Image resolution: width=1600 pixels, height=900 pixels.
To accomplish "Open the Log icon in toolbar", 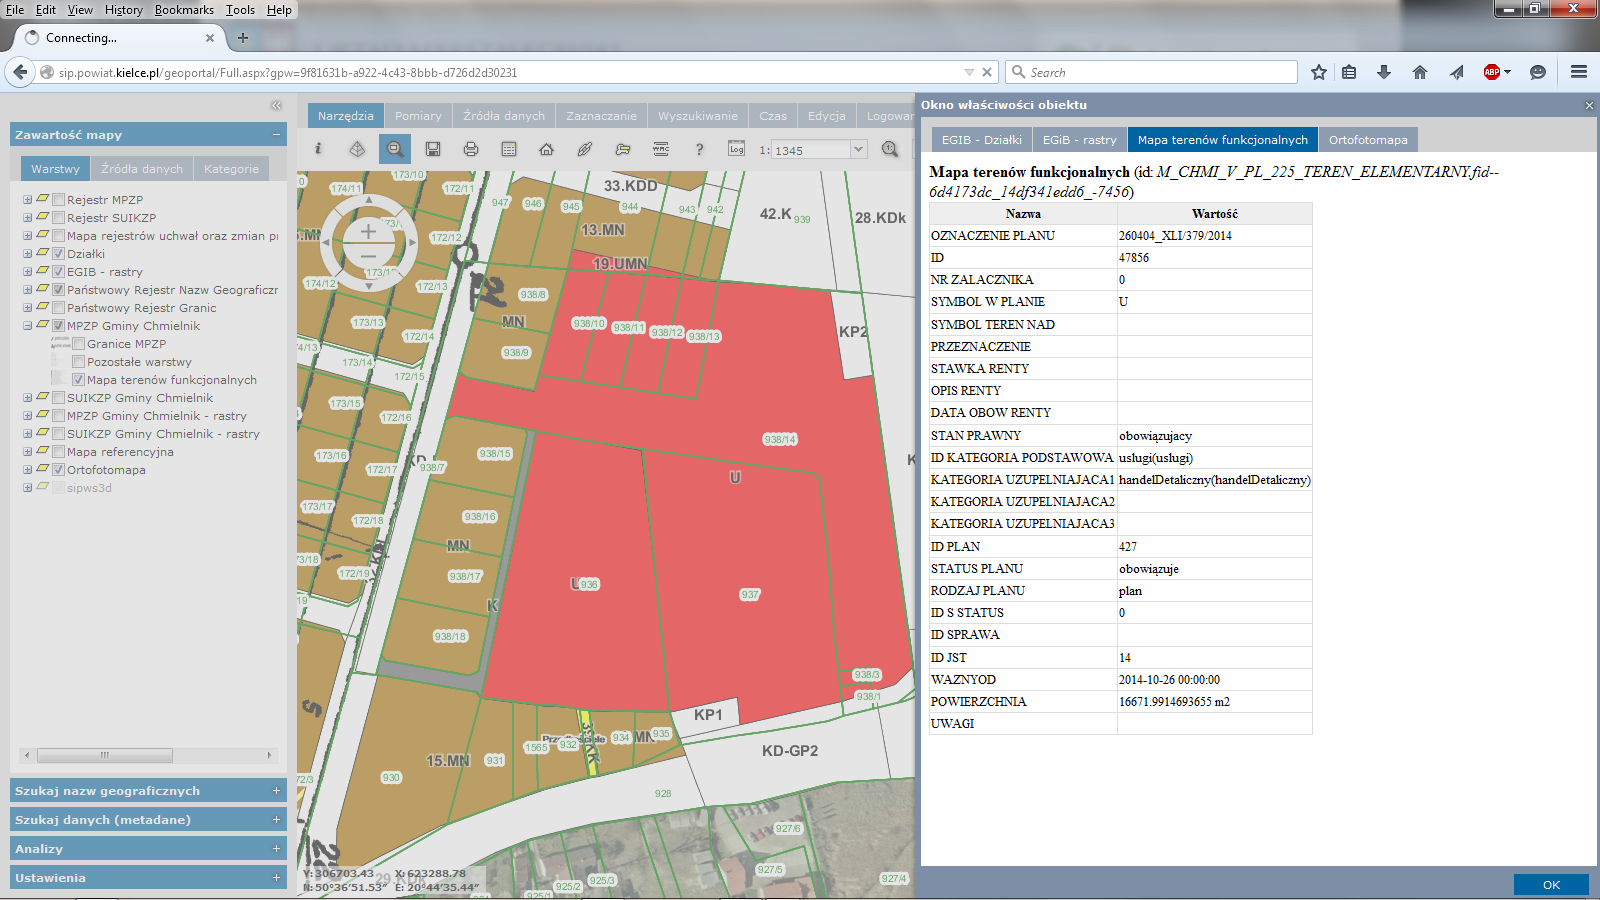I will pyautogui.click(x=736, y=149).
